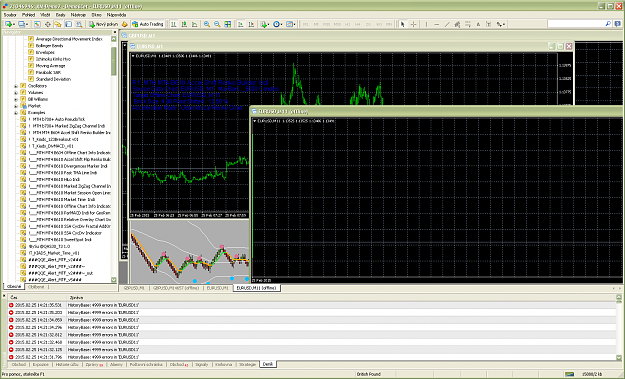This screenshot has height=379, width=625.
Task: Select Moving Average indicator in Navigator
Action: coord(50,66)
